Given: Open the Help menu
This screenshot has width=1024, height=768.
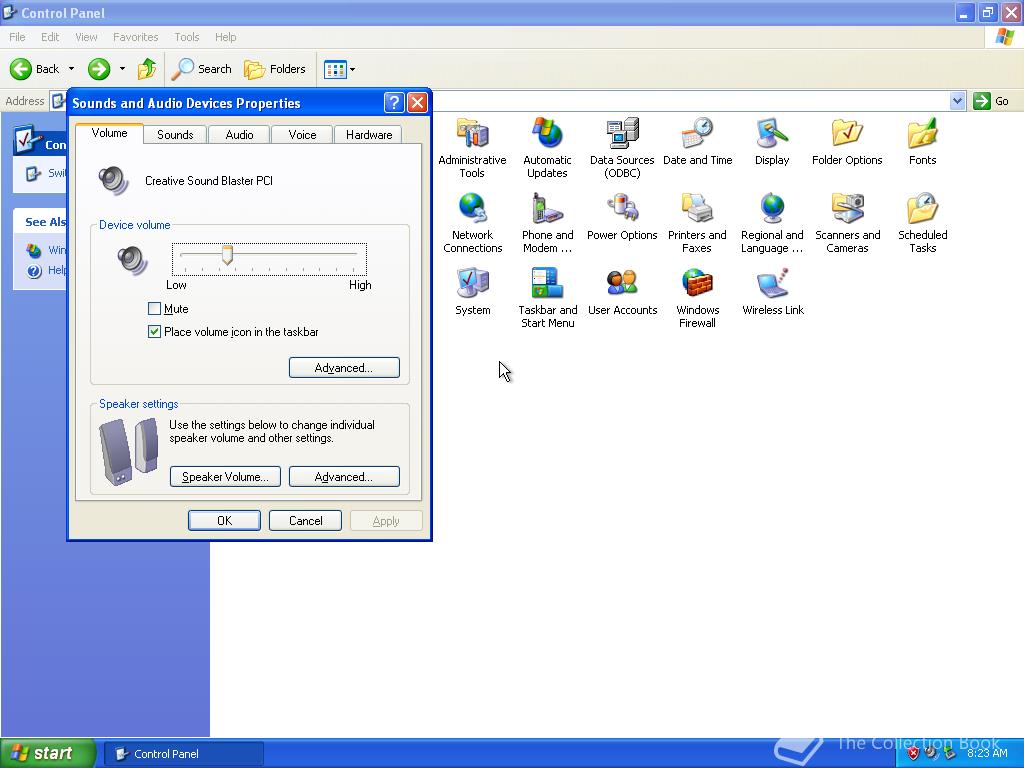Looking at the screenshot, I should pyautogui.click(x=225, y=37).
